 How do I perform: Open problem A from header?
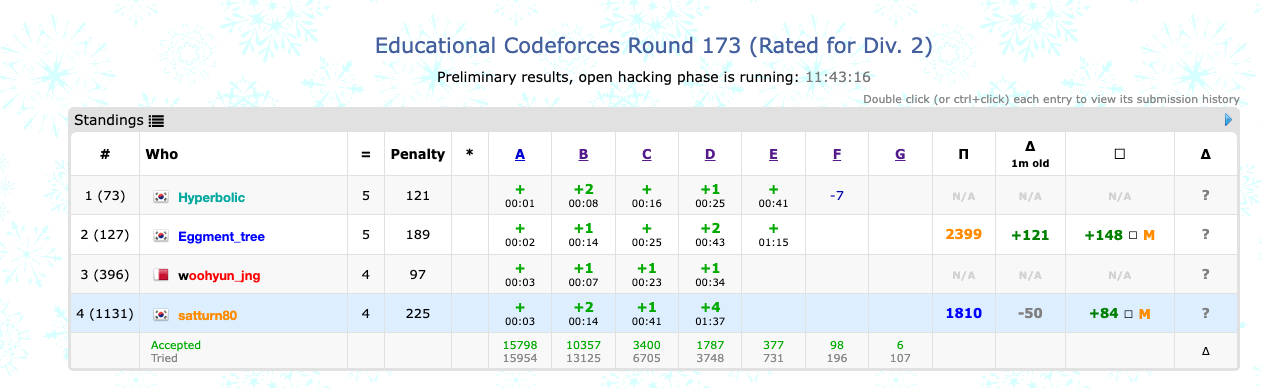(x=520, y=154)
